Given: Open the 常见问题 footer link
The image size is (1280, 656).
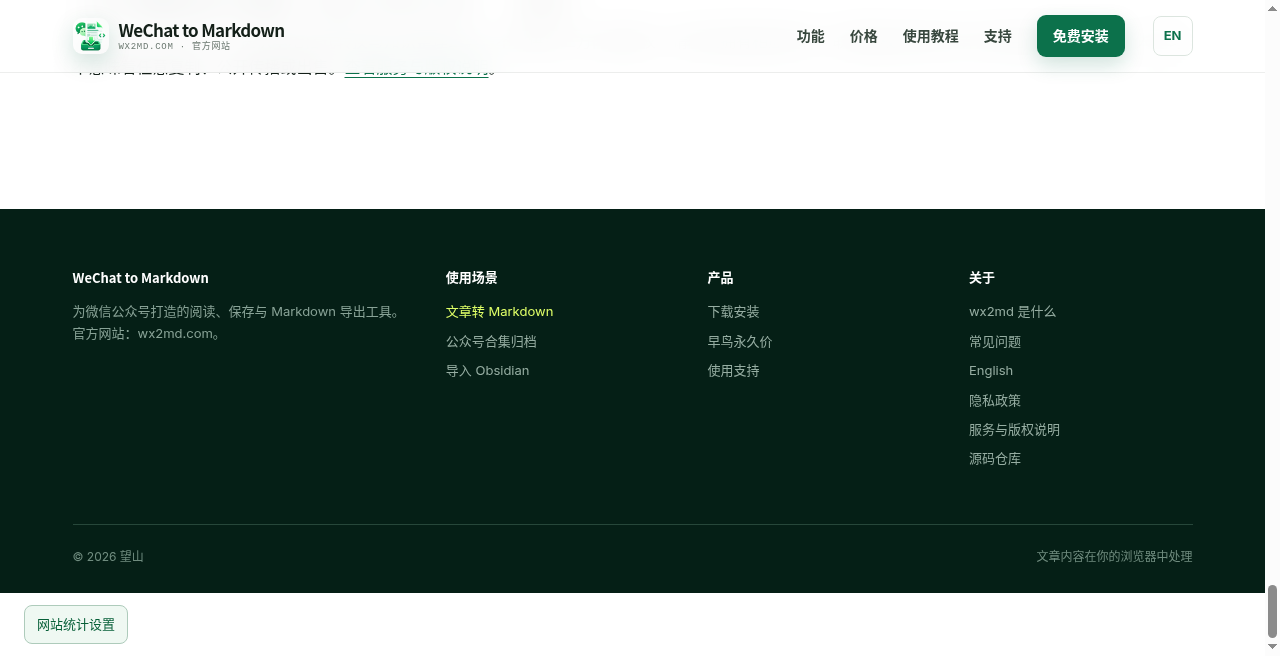Looking at the screenshot, I should pyautogui.click(x=995, y=342).
